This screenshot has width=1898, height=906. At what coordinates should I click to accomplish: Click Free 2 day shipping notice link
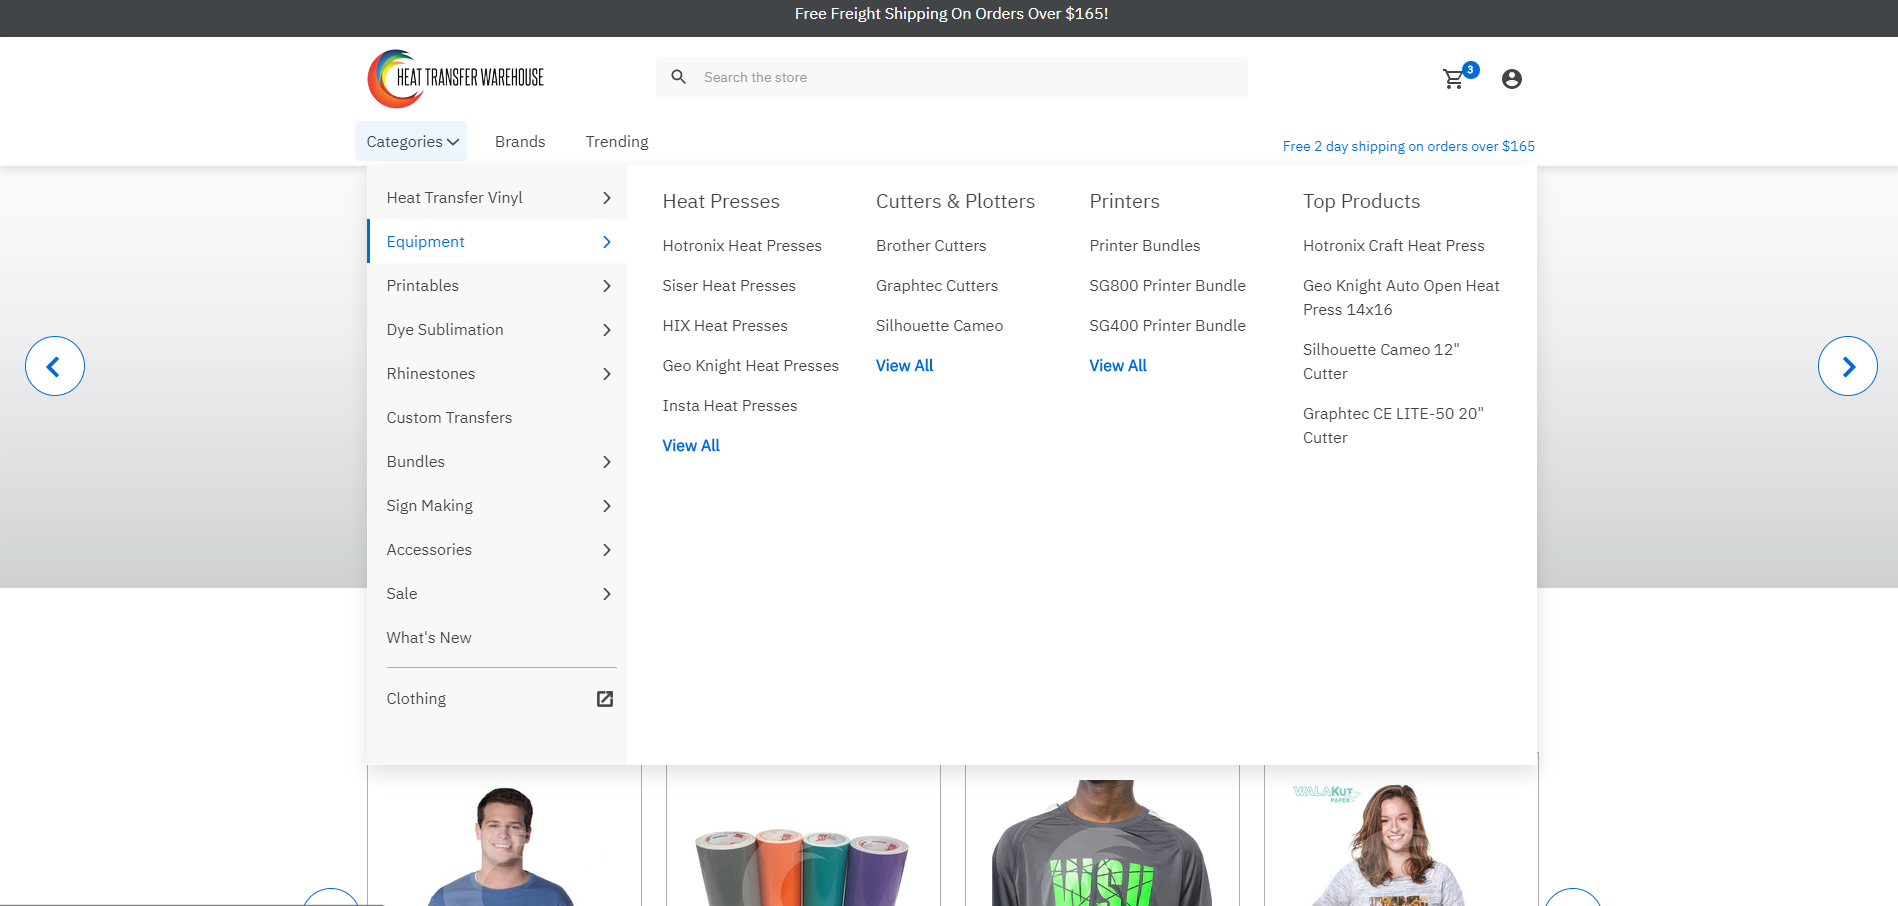click(x=1409, y=146)
